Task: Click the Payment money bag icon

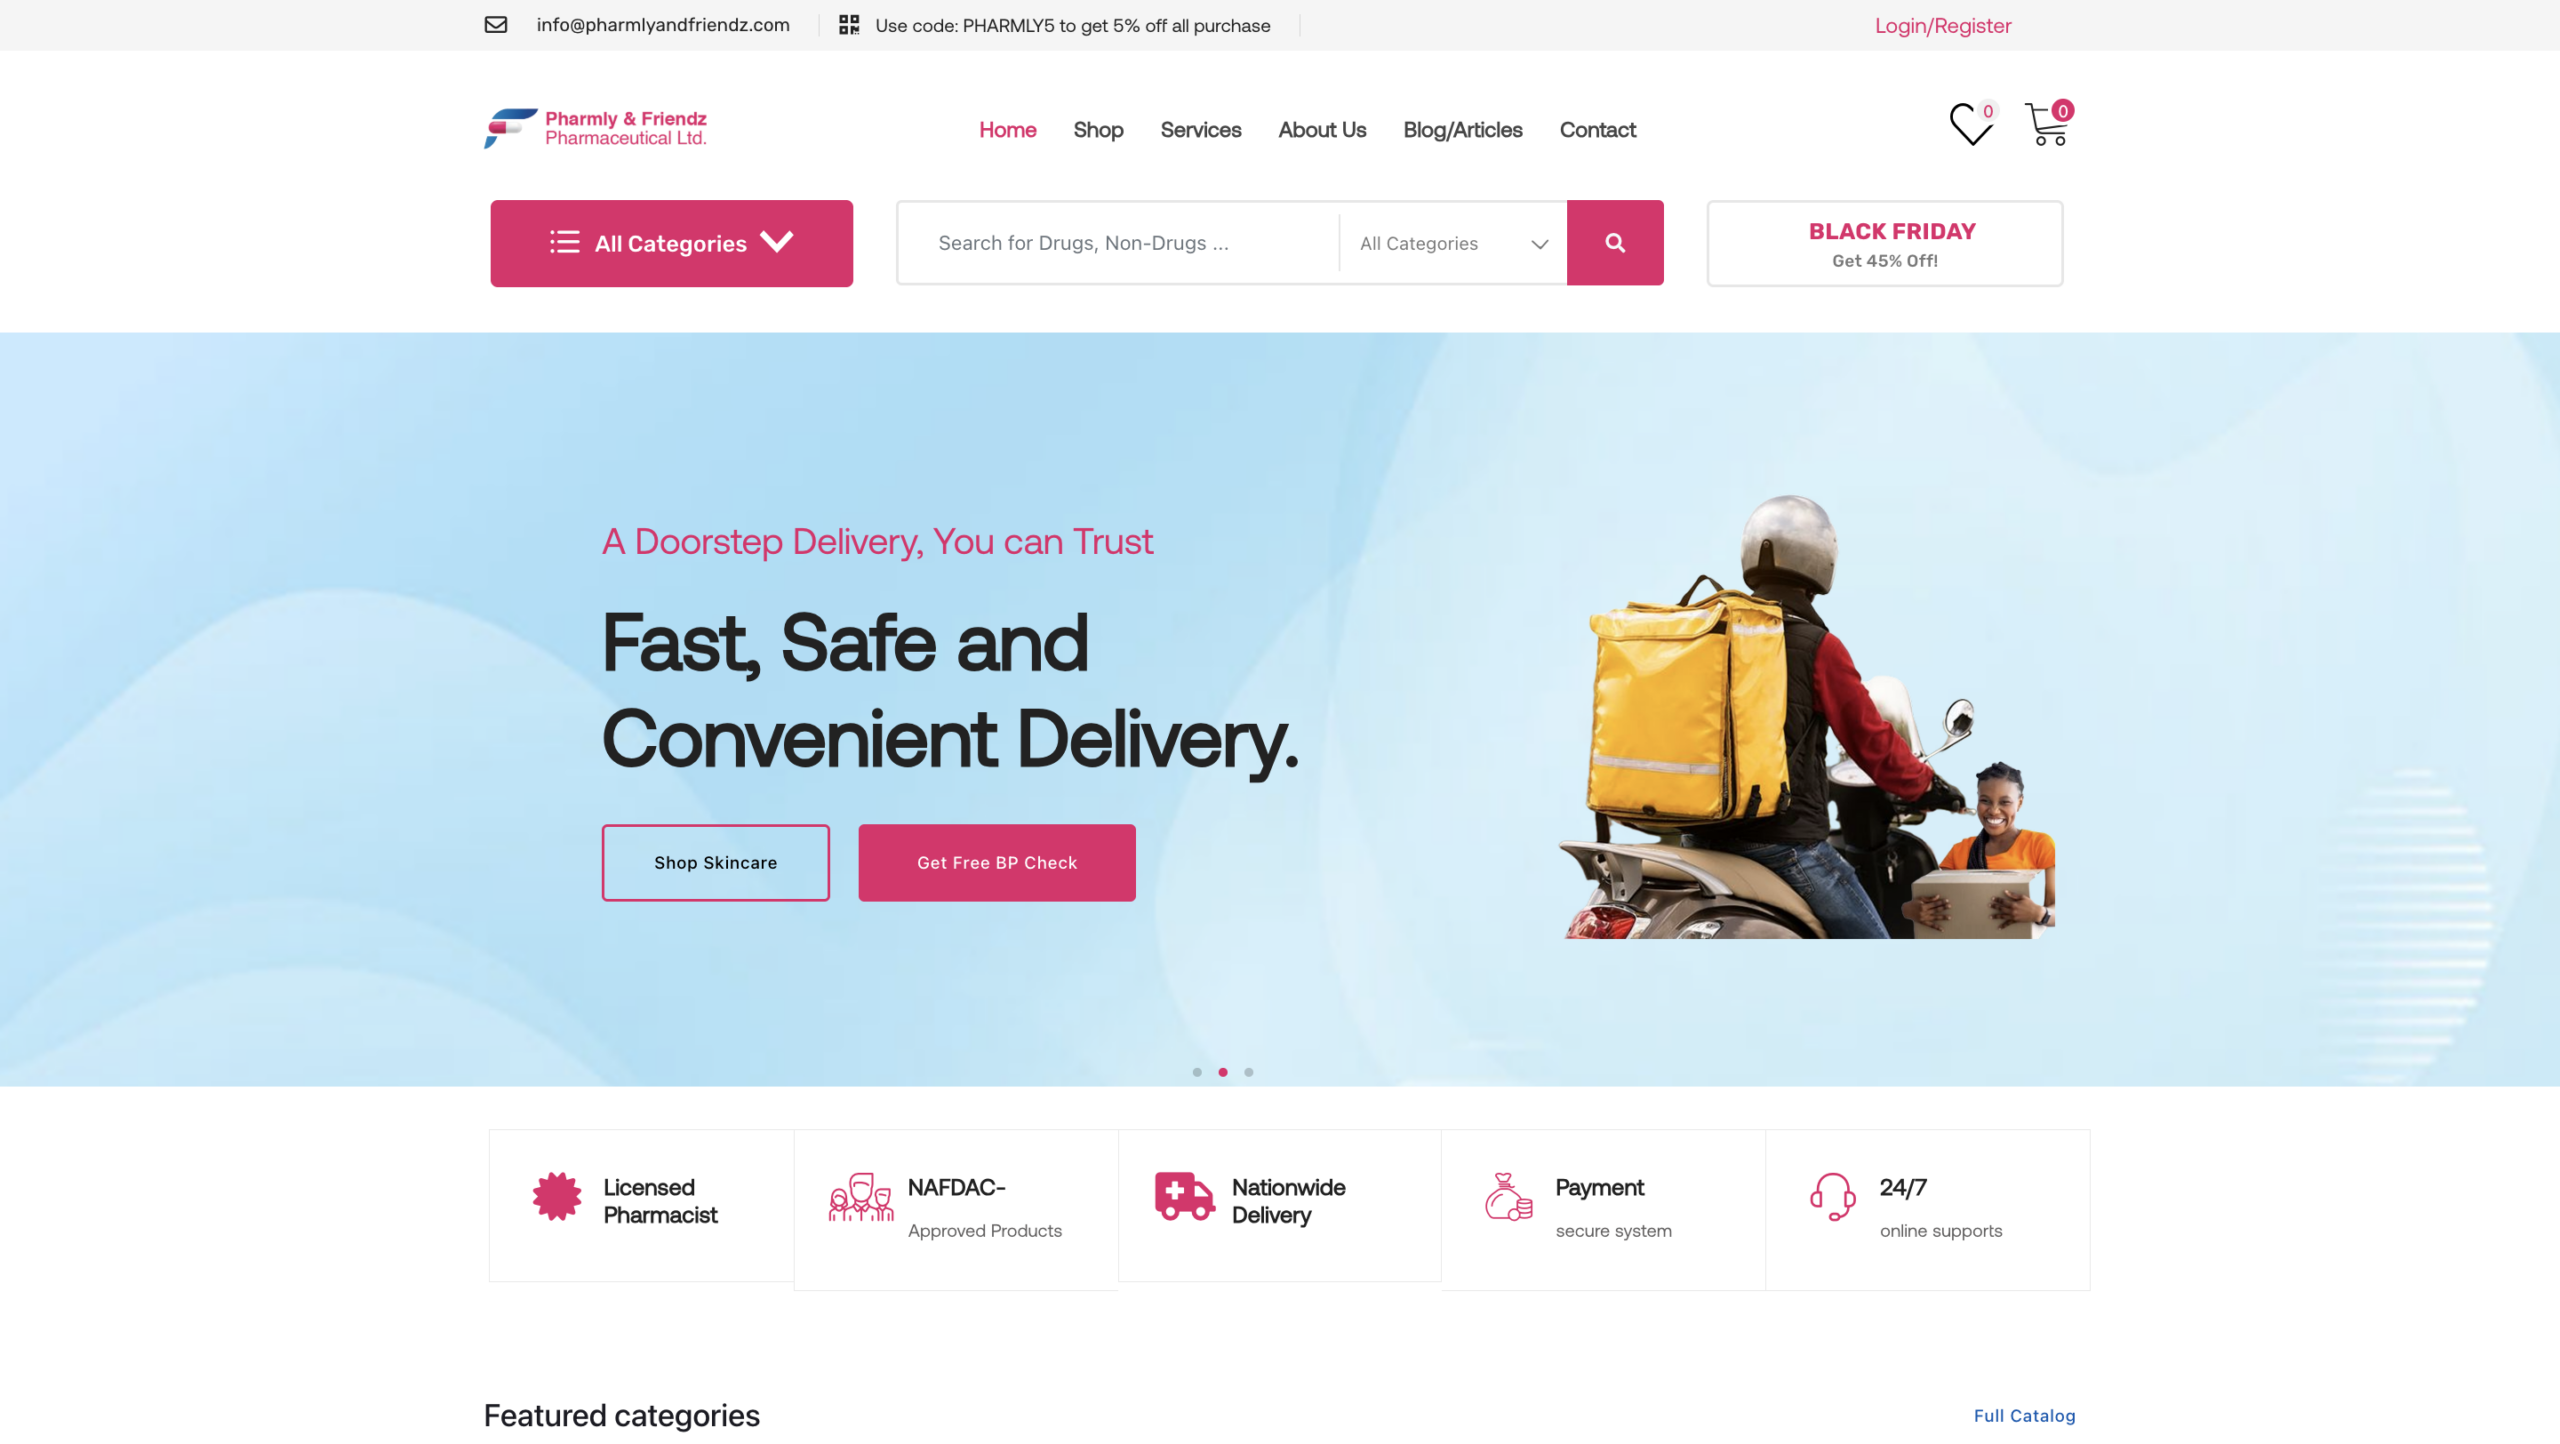Action: tap(1508, 1197)
